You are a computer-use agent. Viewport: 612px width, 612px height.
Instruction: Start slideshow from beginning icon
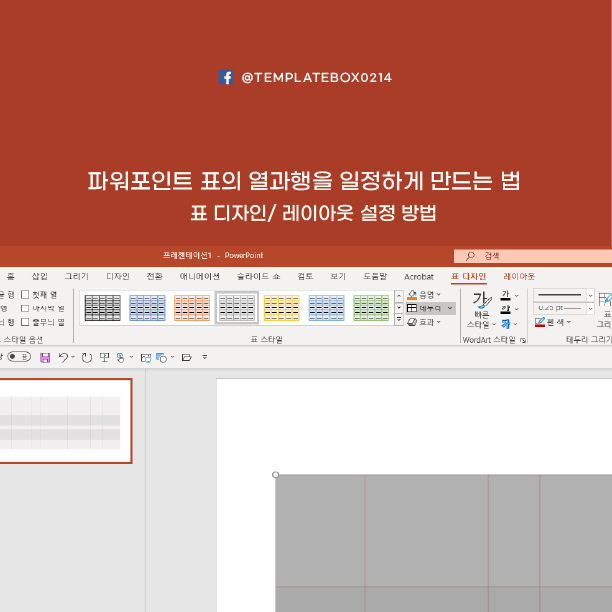tap(104, 357)
